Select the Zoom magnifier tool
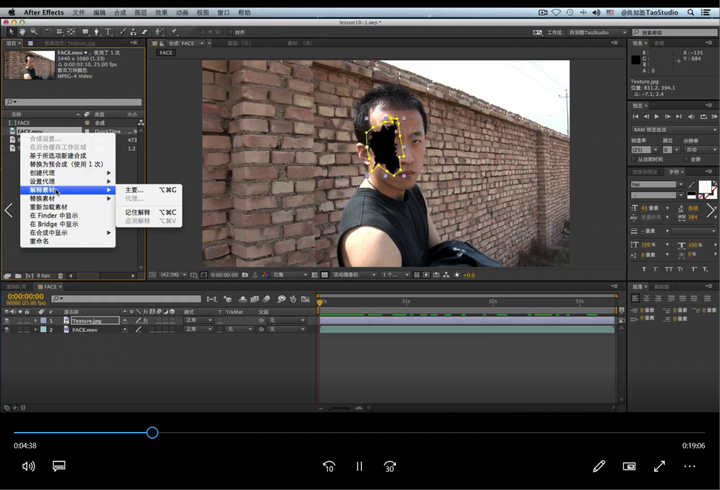Image resolution: width=720 pixels, height=490 pixels. click(x=34, y=32)
